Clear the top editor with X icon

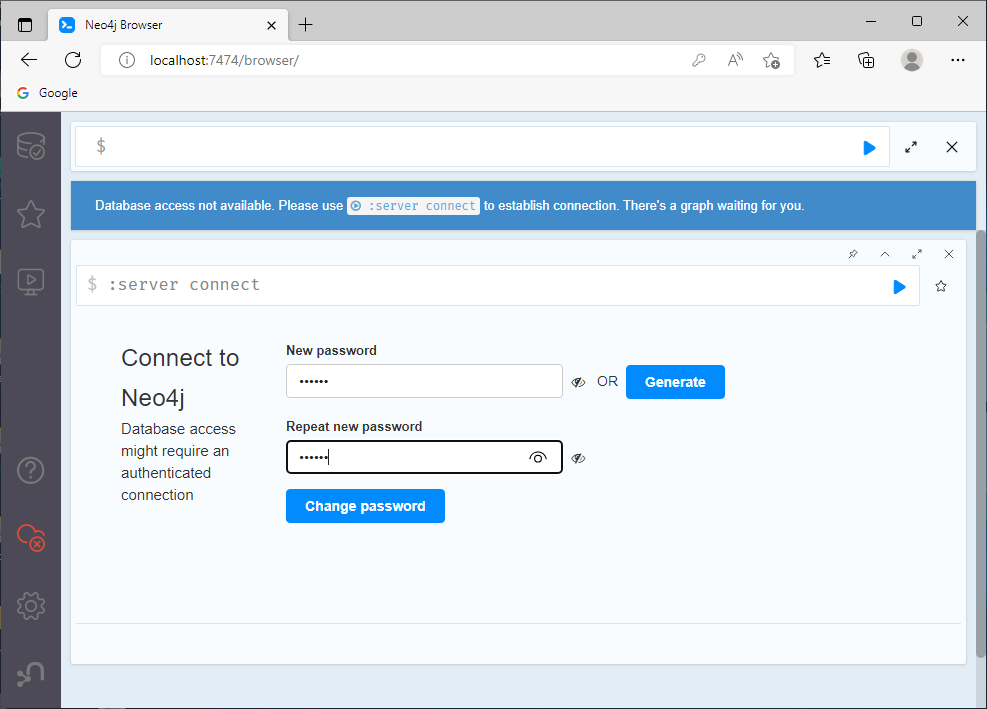click(952, 147)
